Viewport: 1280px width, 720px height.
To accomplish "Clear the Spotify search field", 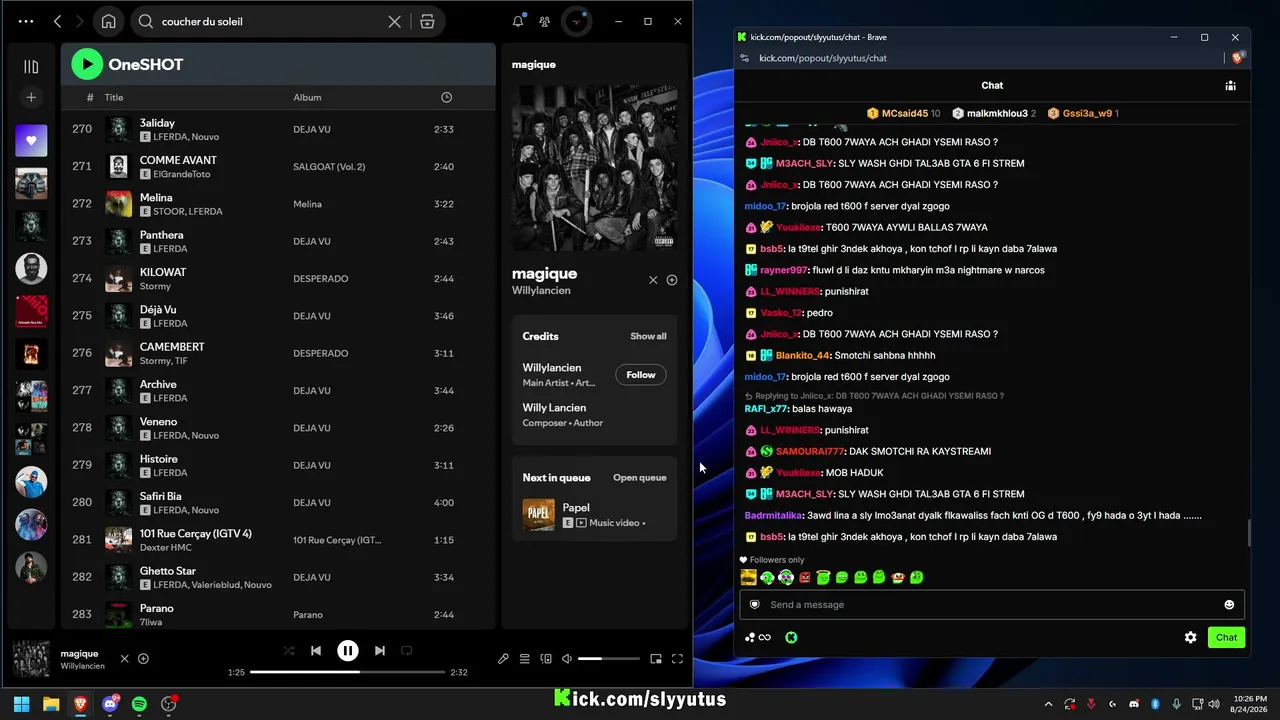I will pyautogui.click(x=395, y=21).
